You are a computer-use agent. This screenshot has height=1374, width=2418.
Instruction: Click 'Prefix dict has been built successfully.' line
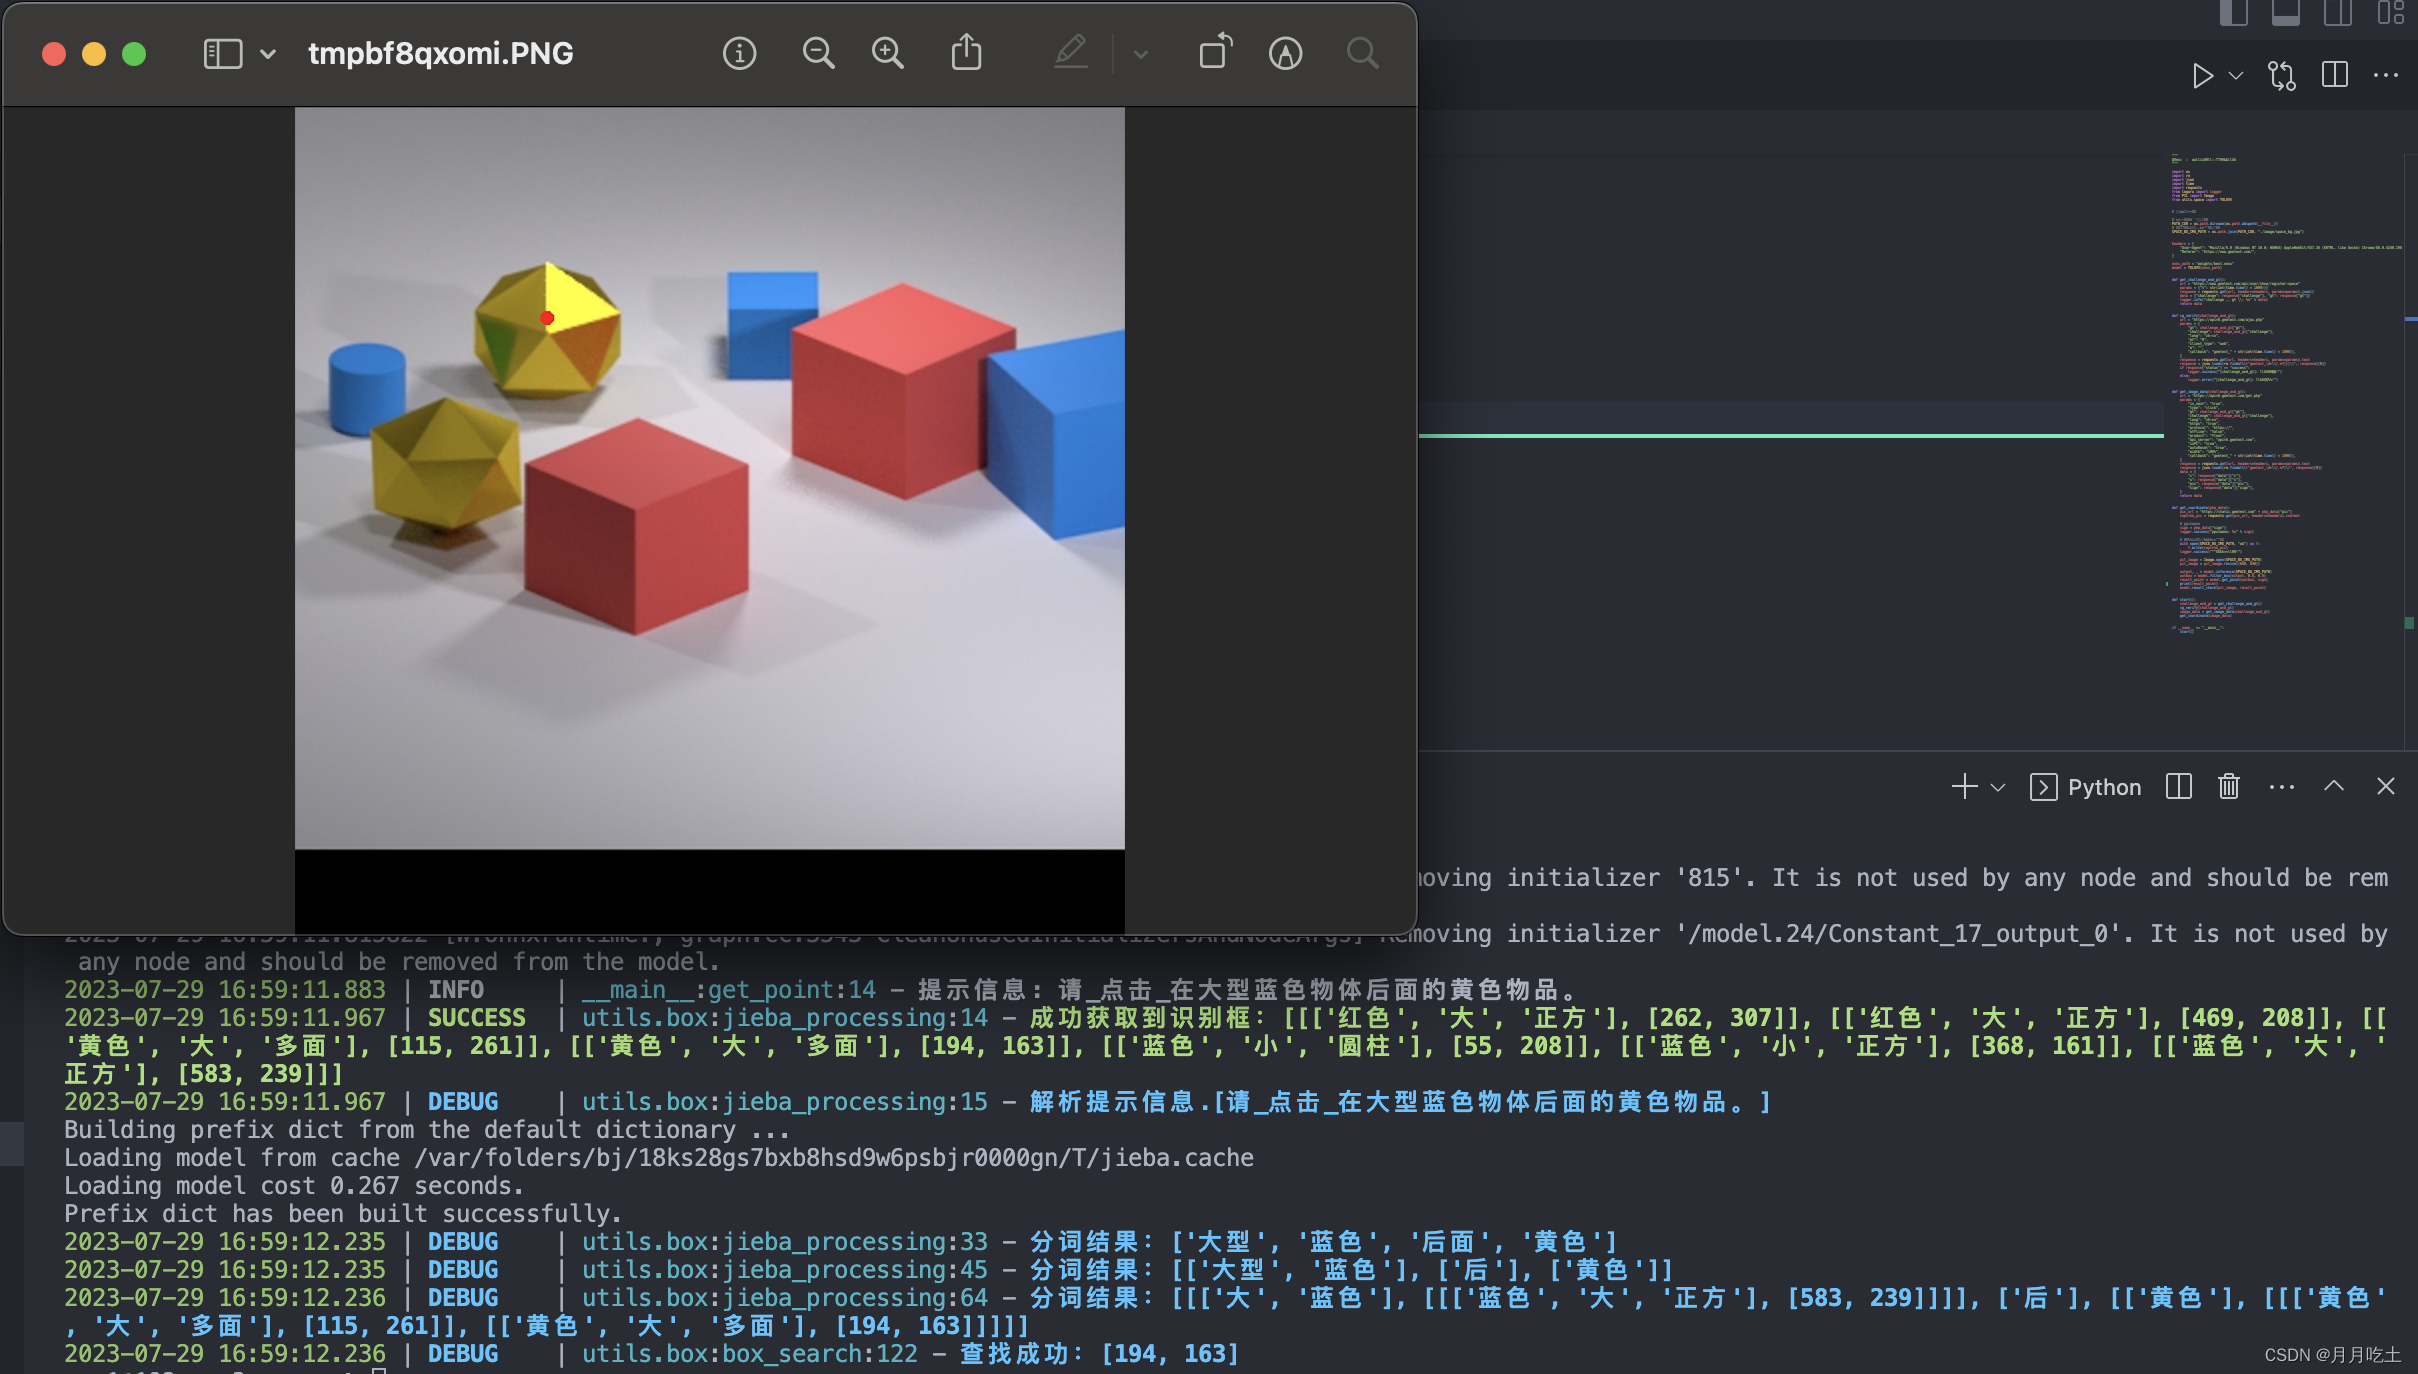click(x=343, y=1214)
